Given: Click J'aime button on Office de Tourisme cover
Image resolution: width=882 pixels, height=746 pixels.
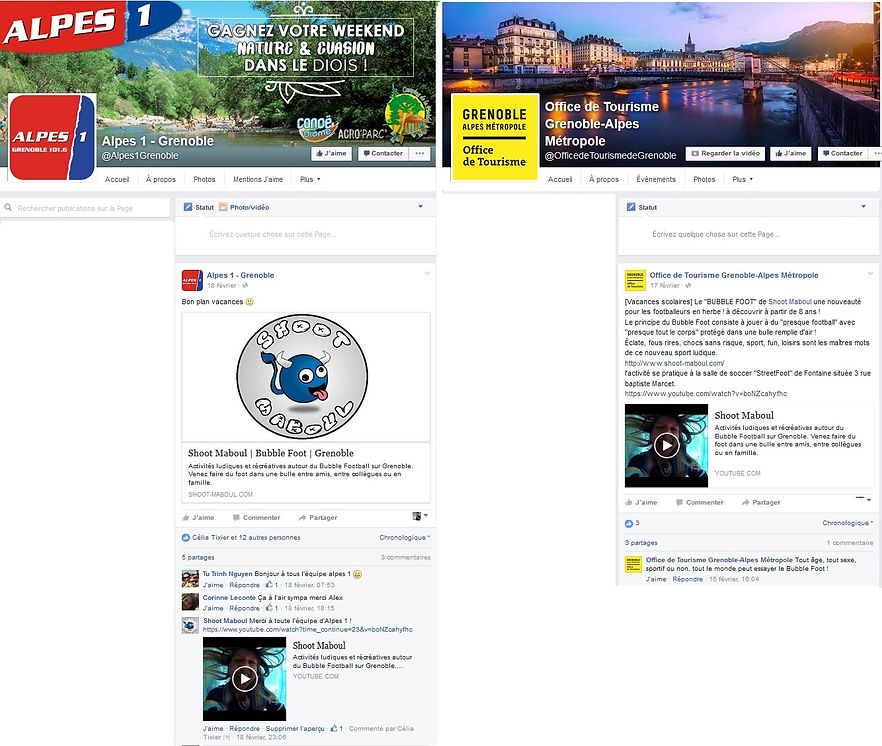Looking at the screenshot, I should point(791,154).
